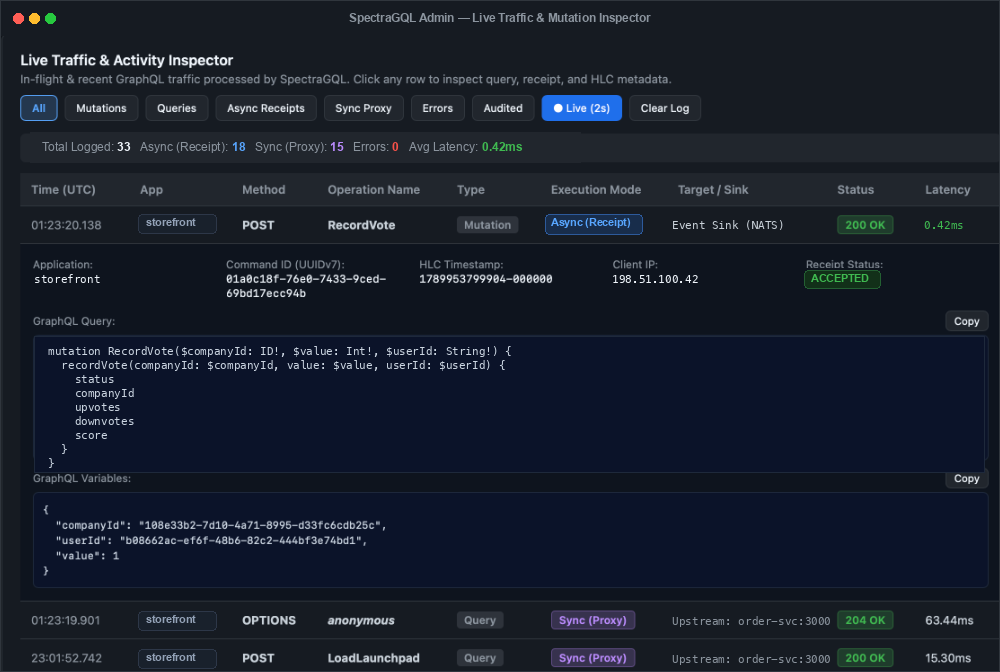The height and width of the screenshot is (672, 1000).
Task: Click the Upstream: order-svc:3000 in OPTIONS row
Action: click(x=751, y=621)
